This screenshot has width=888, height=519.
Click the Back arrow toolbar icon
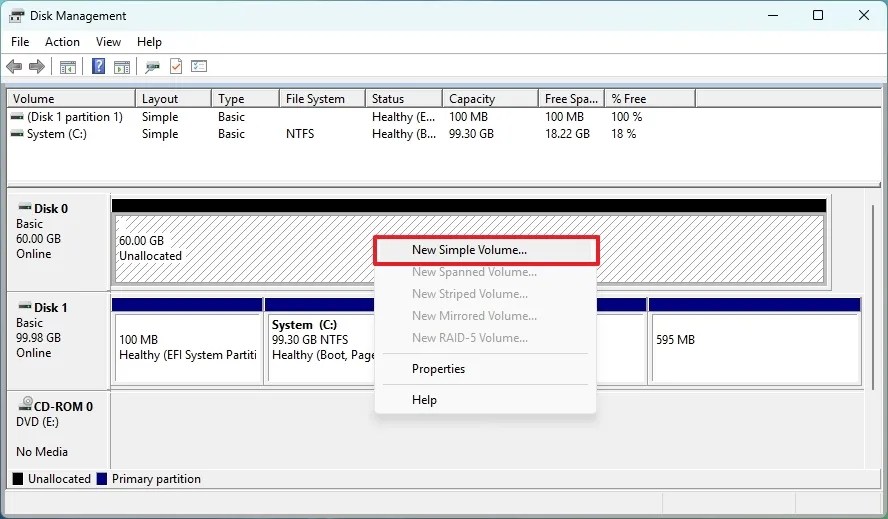tap(14, 67)
